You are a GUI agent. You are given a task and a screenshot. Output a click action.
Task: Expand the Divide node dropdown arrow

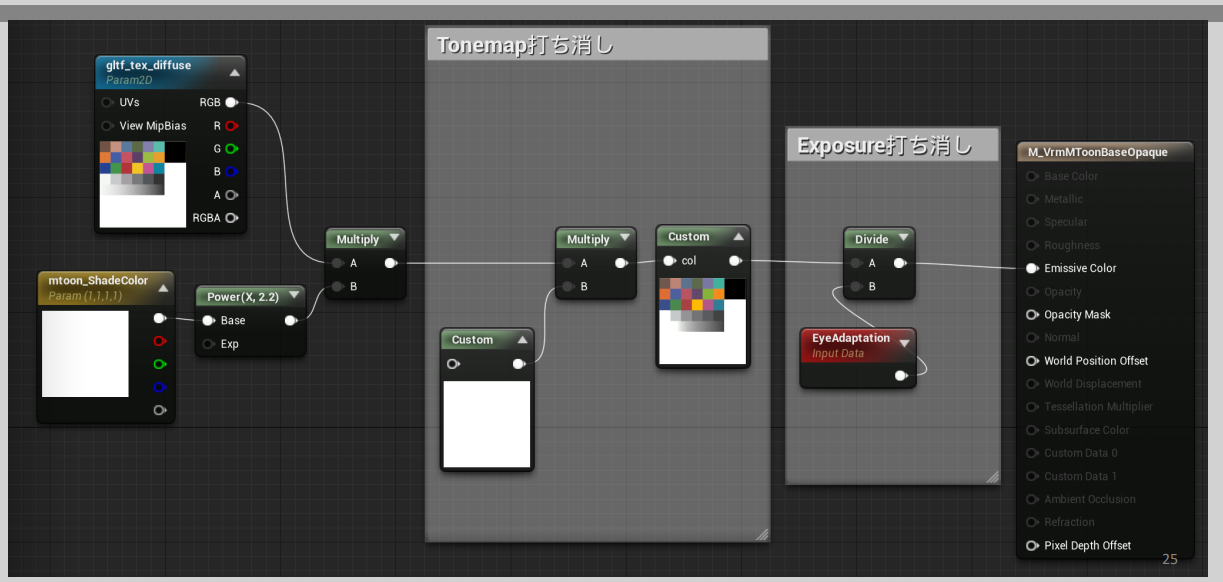click(903, 238)
